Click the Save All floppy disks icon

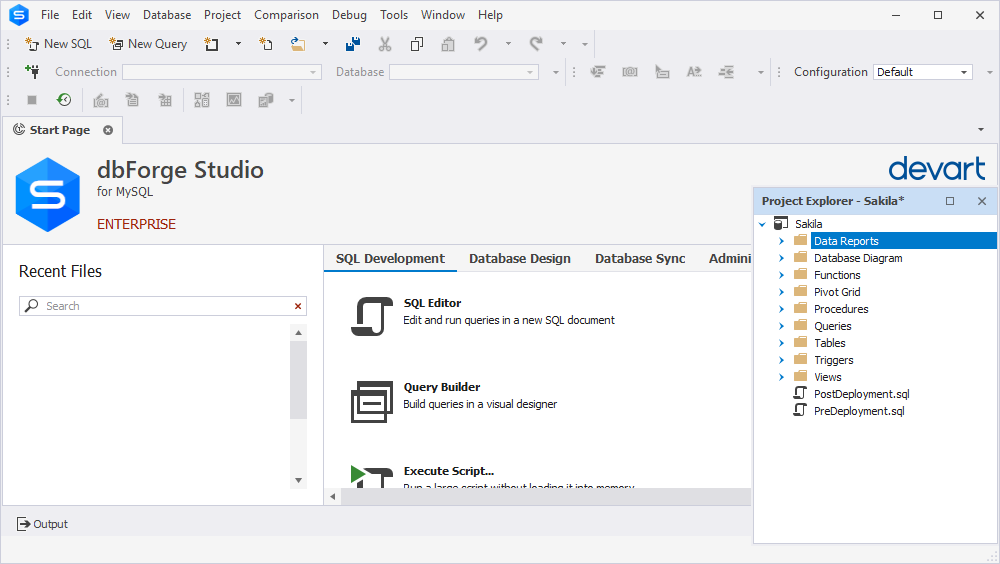pyautogui.click(x=353, y=44)
